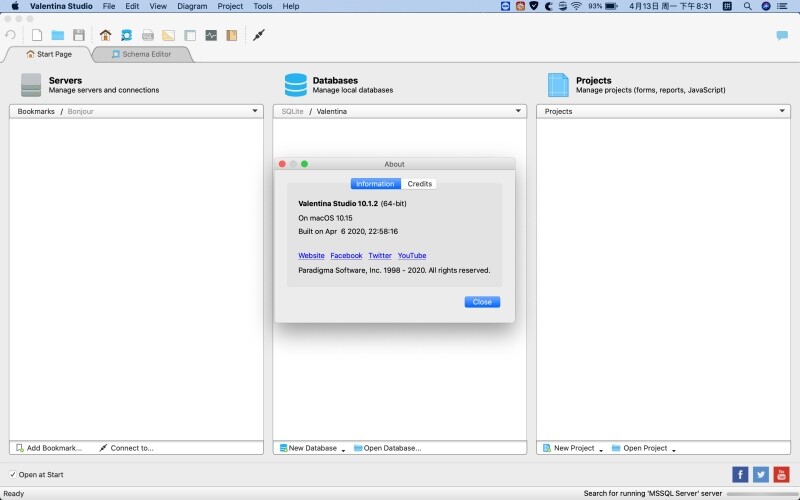Open the Website link in About dialog

pyautogui.click(x=311, y=256)
